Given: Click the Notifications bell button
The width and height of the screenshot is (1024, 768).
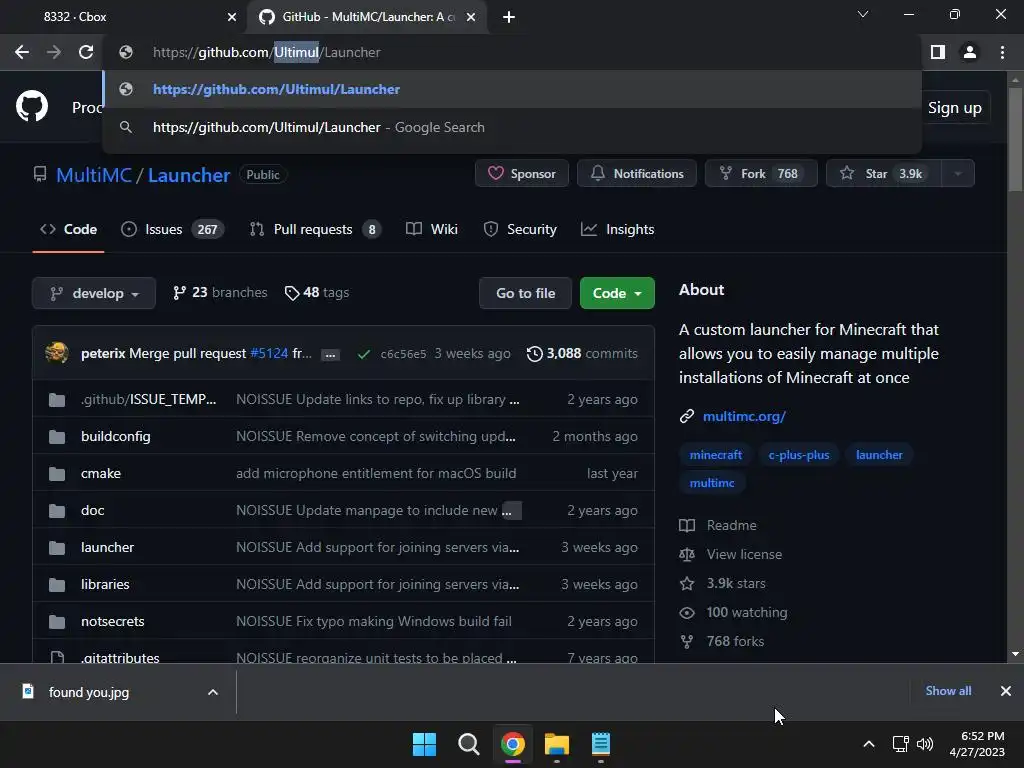Looking at the screenshot, I should tap(637, 174).
